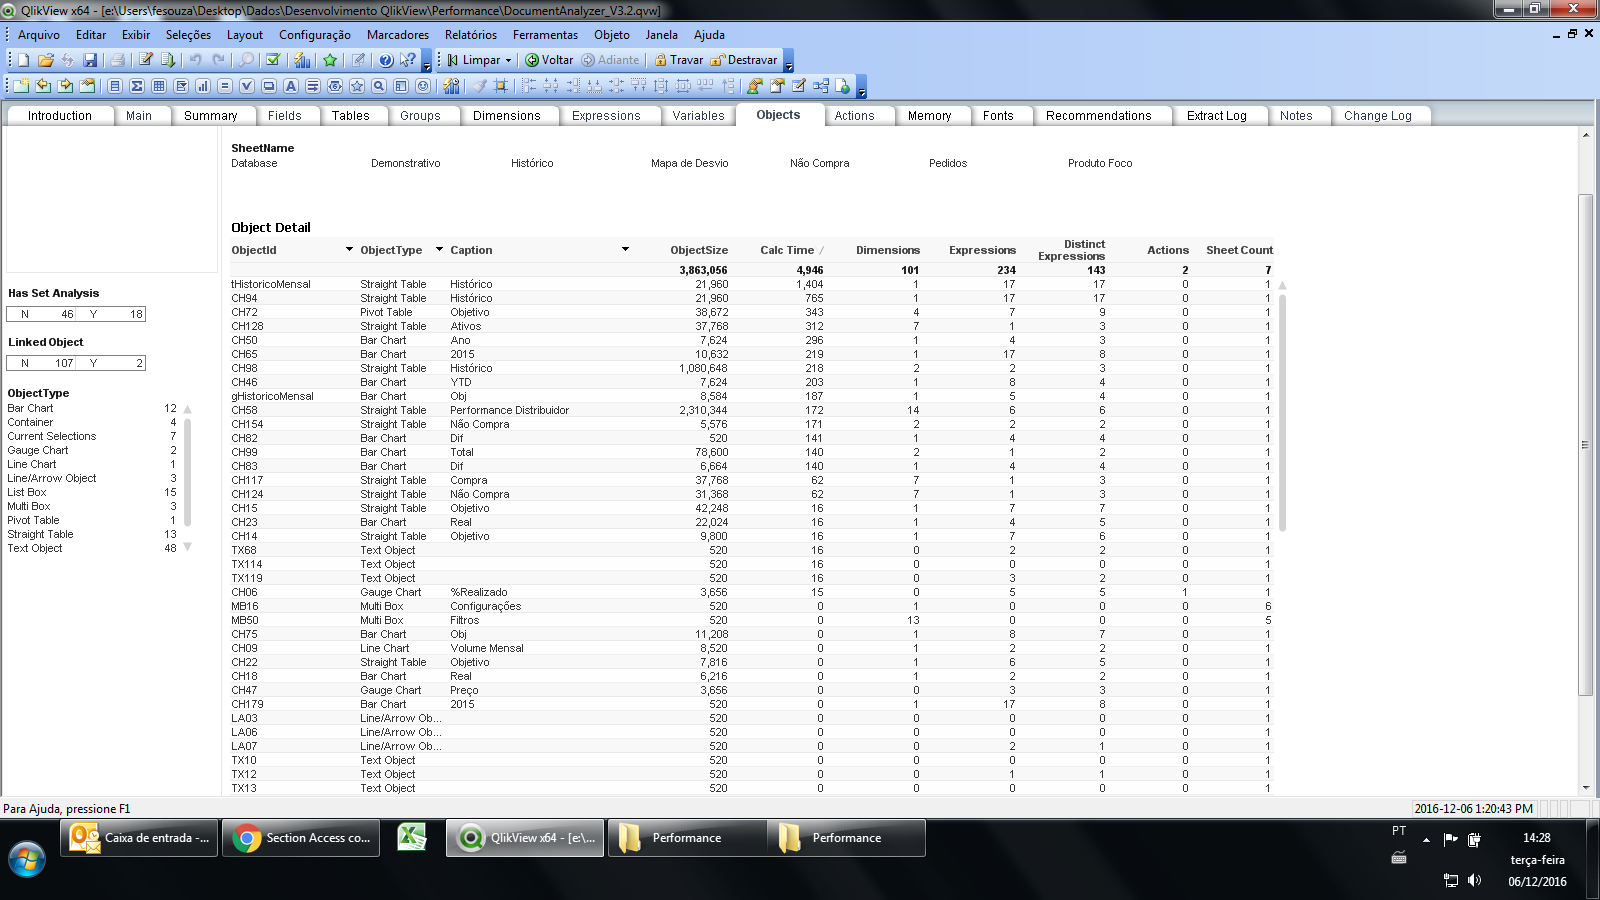Open the Configuração menu
This screenshot has width=1600, height=900.
(315, 35)
